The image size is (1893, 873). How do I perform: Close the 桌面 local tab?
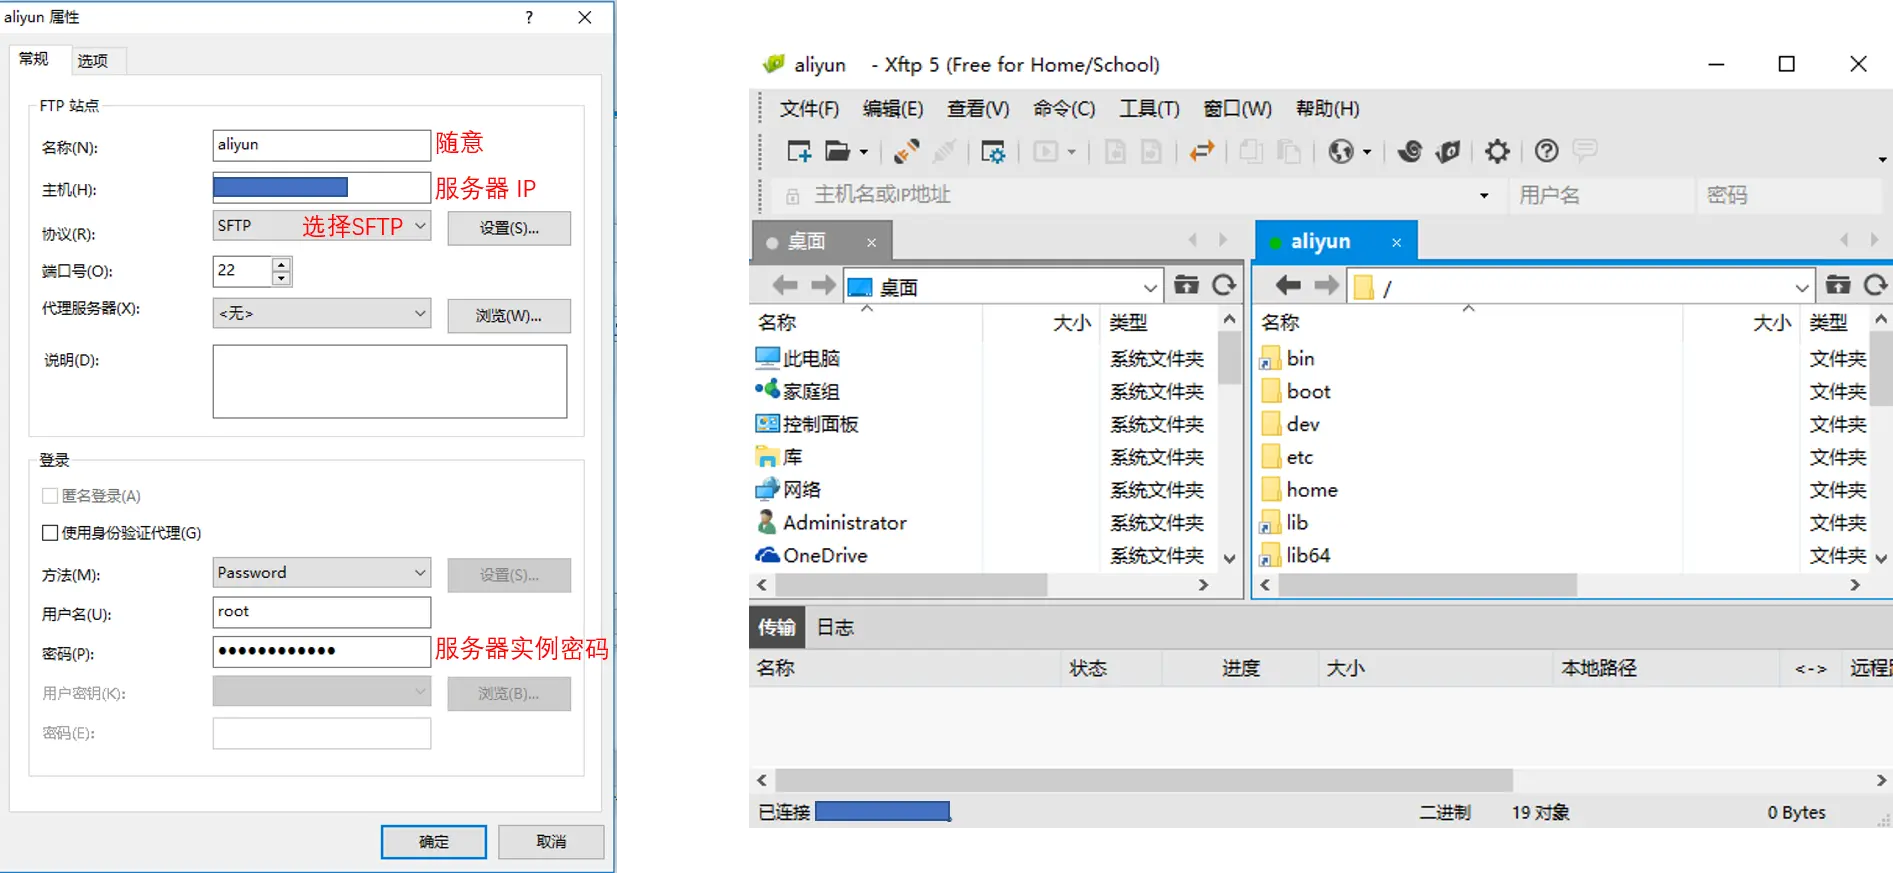pos(871,242)
